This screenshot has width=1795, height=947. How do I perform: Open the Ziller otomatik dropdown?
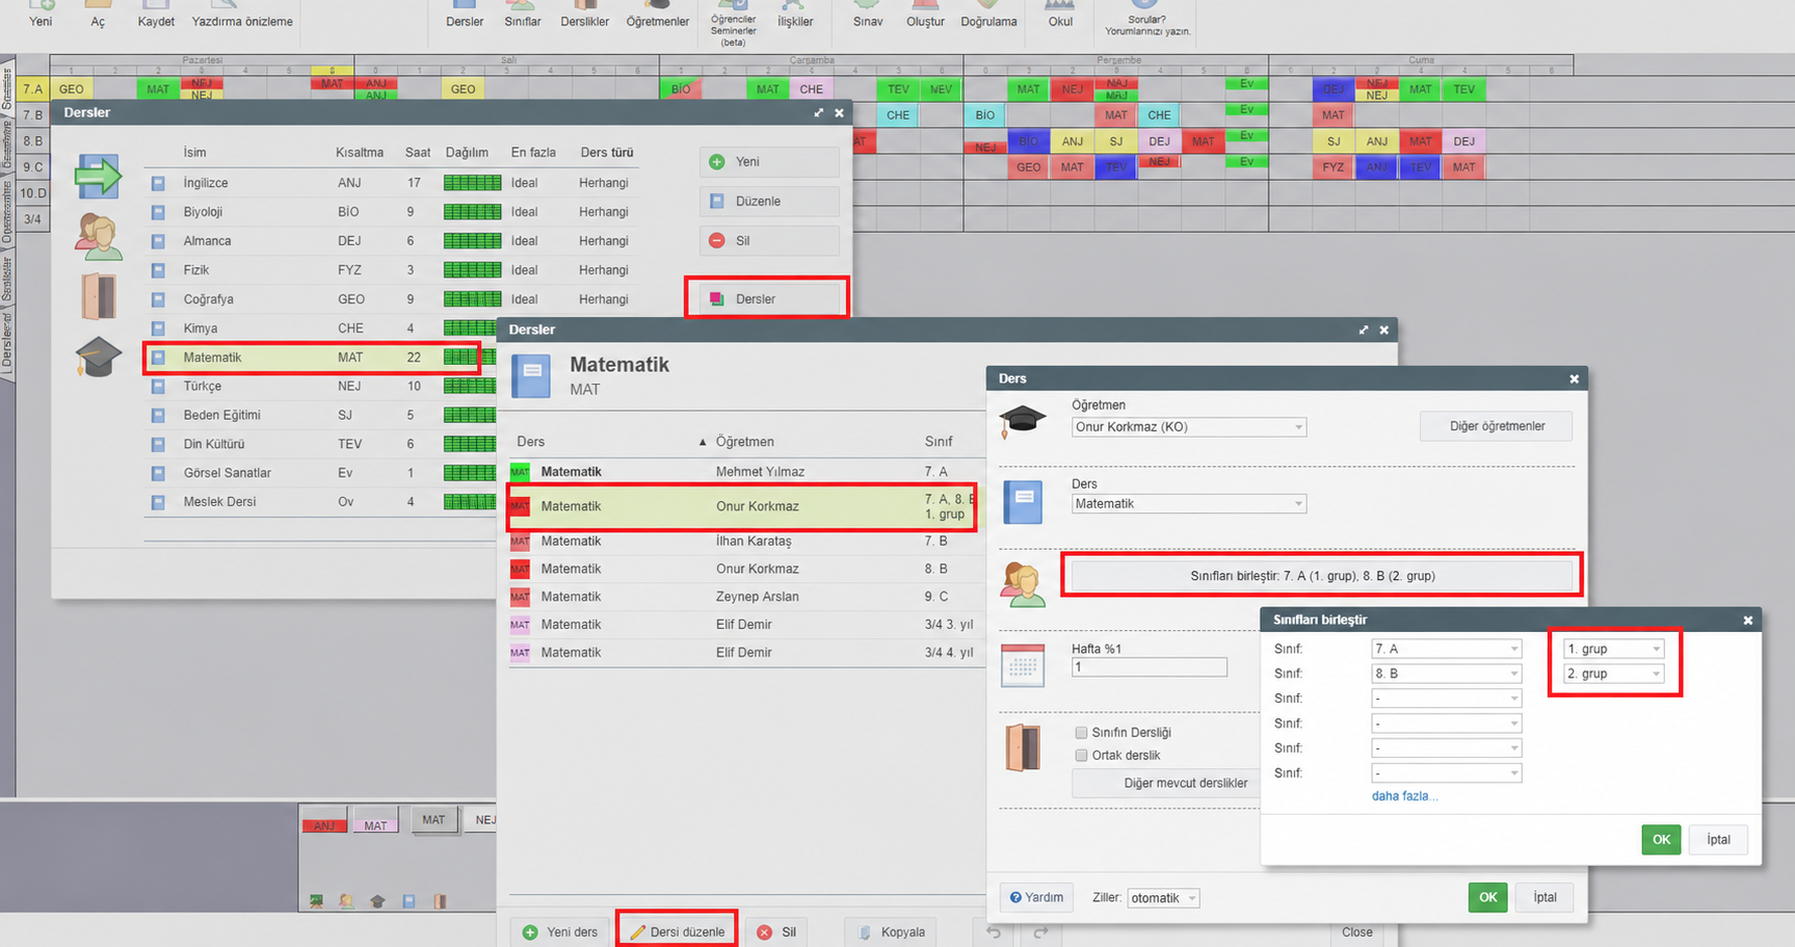(x=1163, y=898)
